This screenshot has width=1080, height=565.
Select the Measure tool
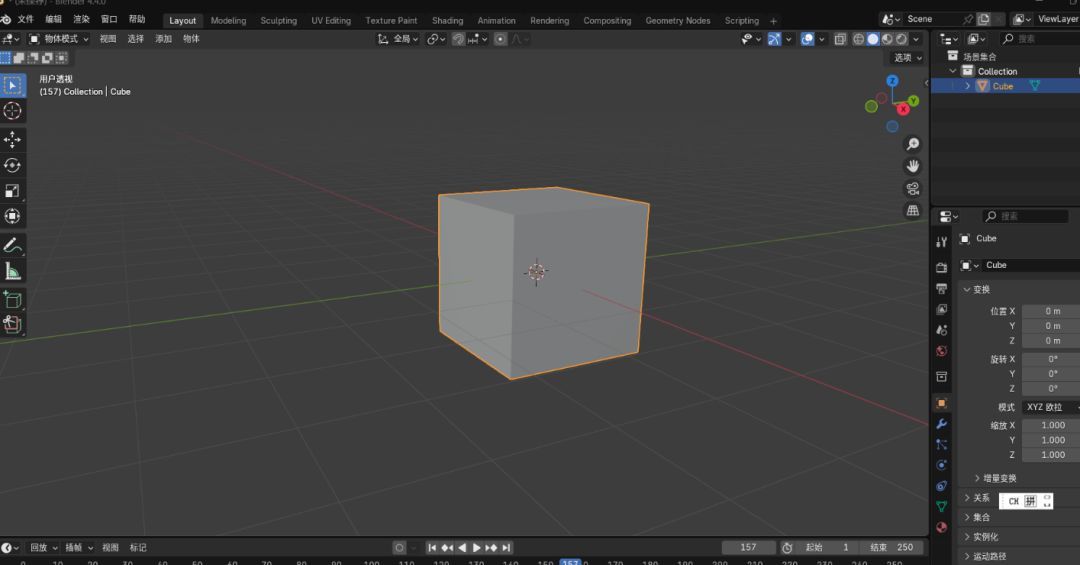coord(13,271)
